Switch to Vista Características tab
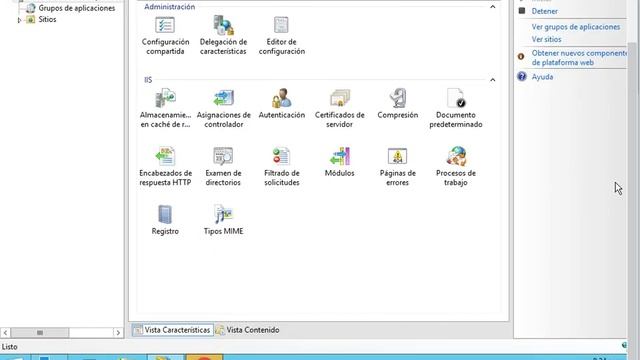 point(173,330)
